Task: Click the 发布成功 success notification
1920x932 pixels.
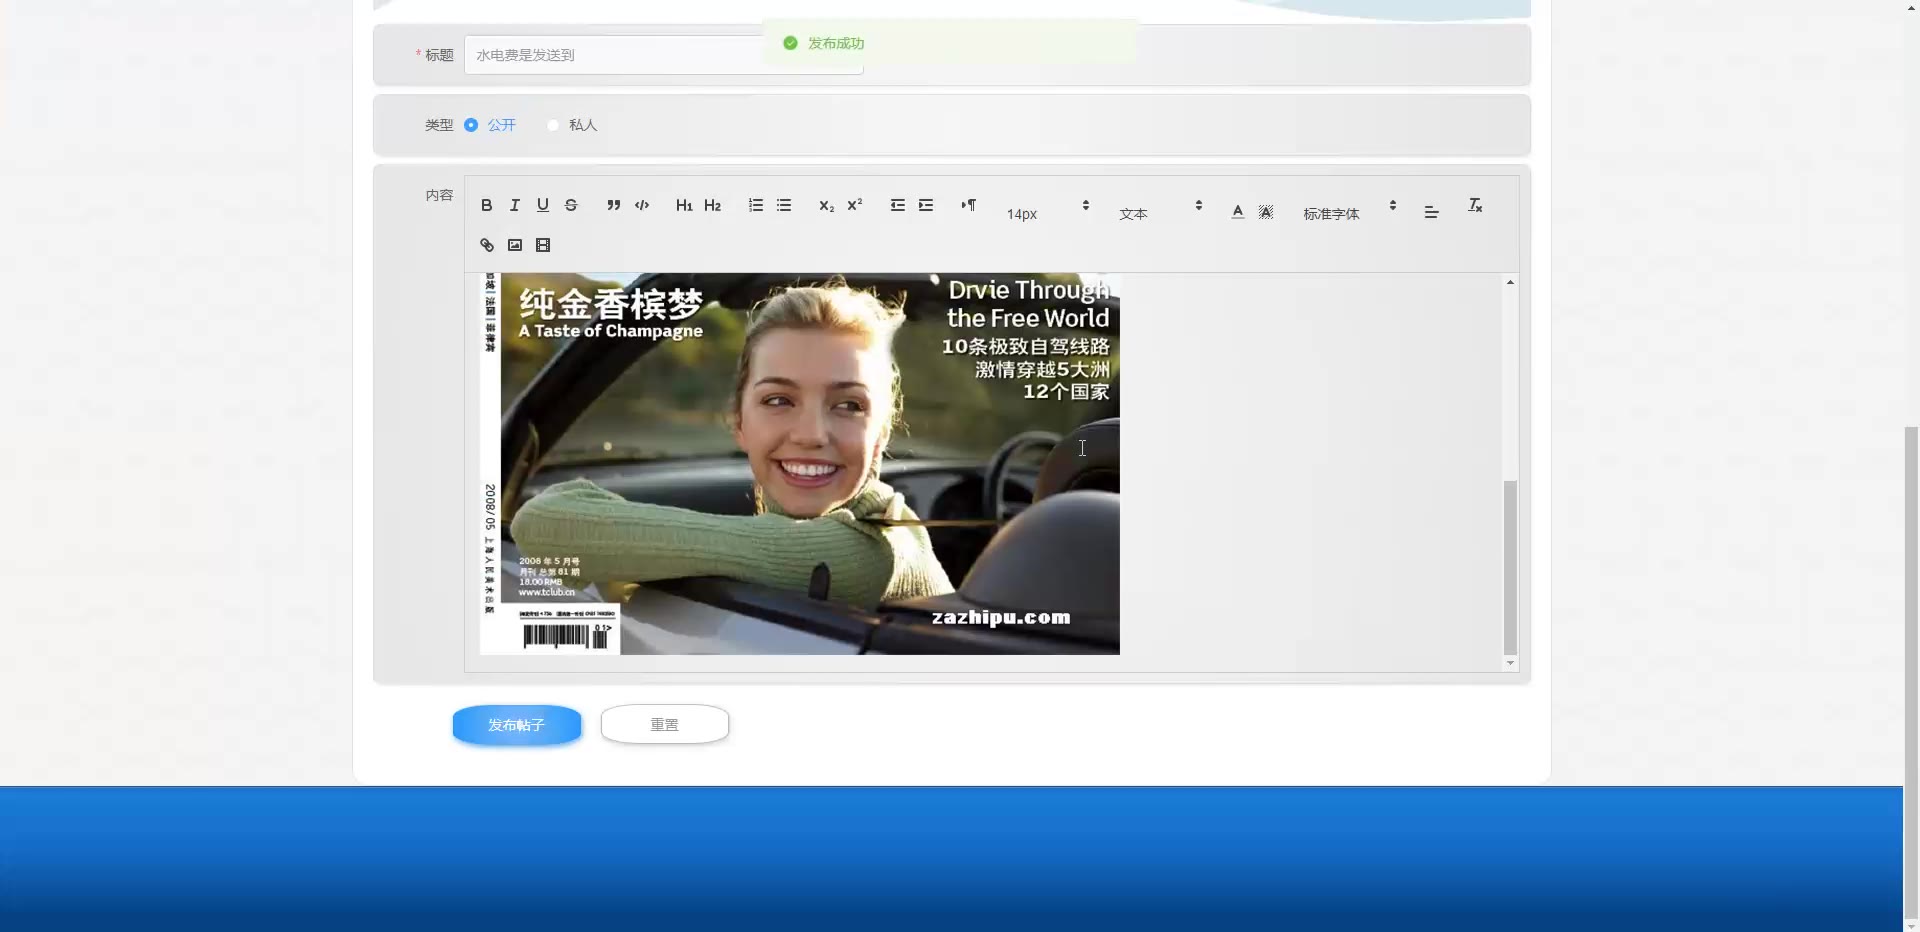Action: pyautogui.click(x=950, y=43)
